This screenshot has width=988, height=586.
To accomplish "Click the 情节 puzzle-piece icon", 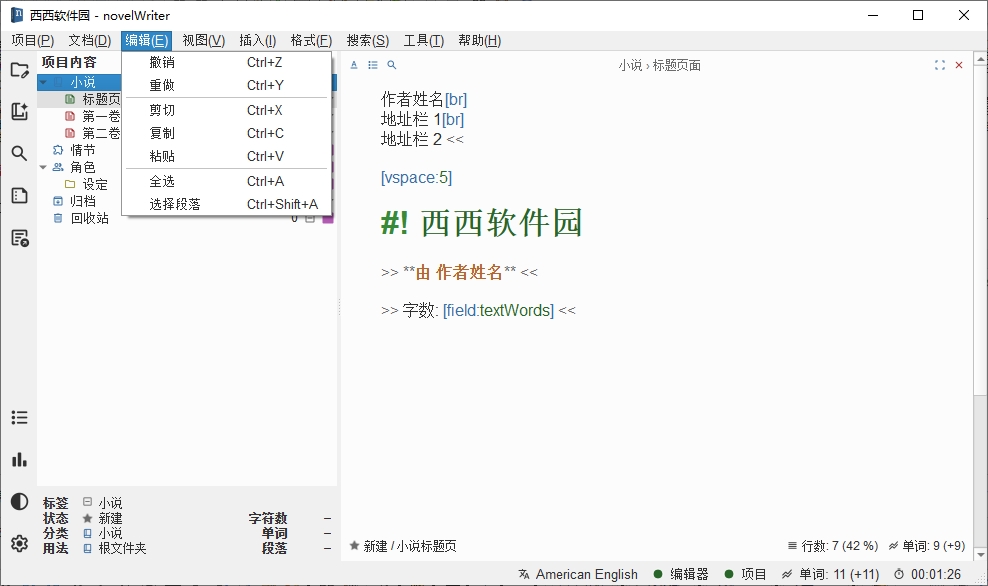I will [58, 150].
